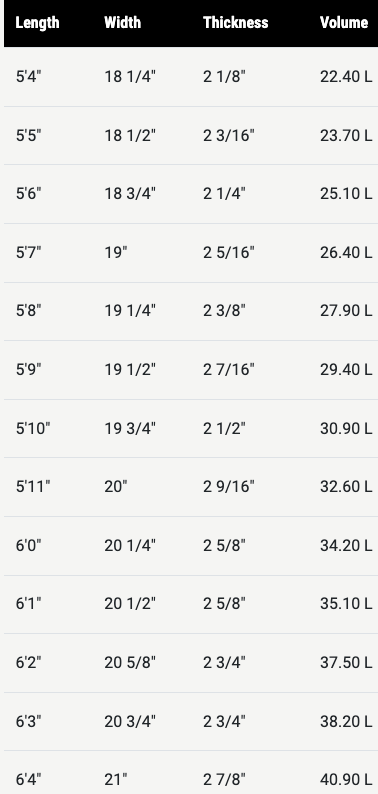Screen dimensions: 378x794
Task: Select the 6'4" length row
Action: pyautogui.click(x=191, y=773)
